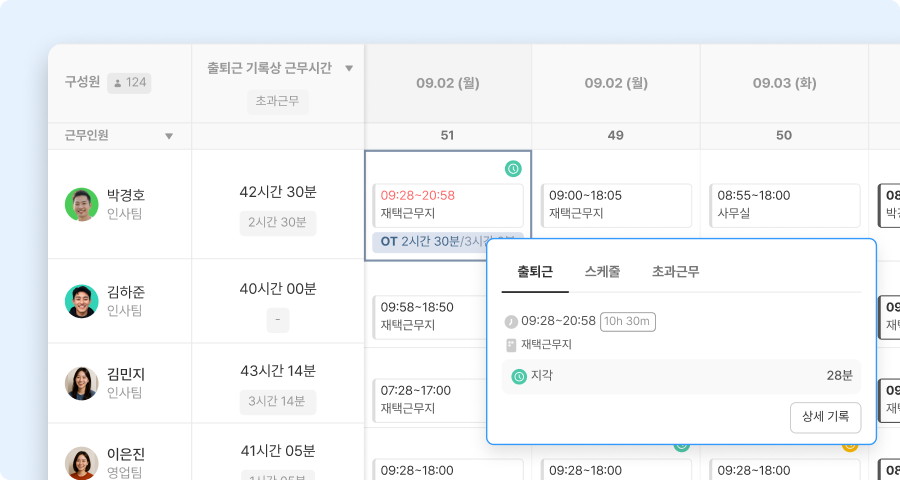The height and width of the screenshot is (480, 900).
Task: Click the green 지각 clock icon in popup
Action: (x=519, y=377)
